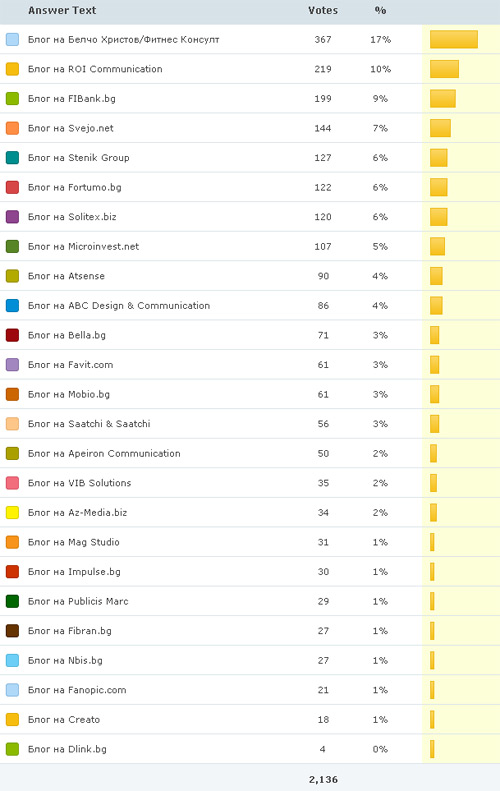This screenshot has height=791, width=500.
Task: Click the bar for Svejo.net row
Action: tap(440, 128)
